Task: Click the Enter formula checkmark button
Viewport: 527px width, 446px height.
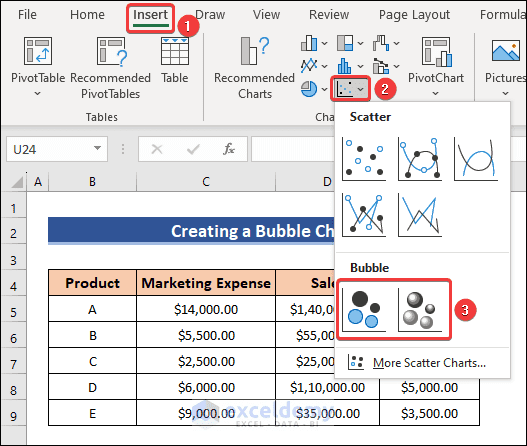Action: (x=193, y=149)
